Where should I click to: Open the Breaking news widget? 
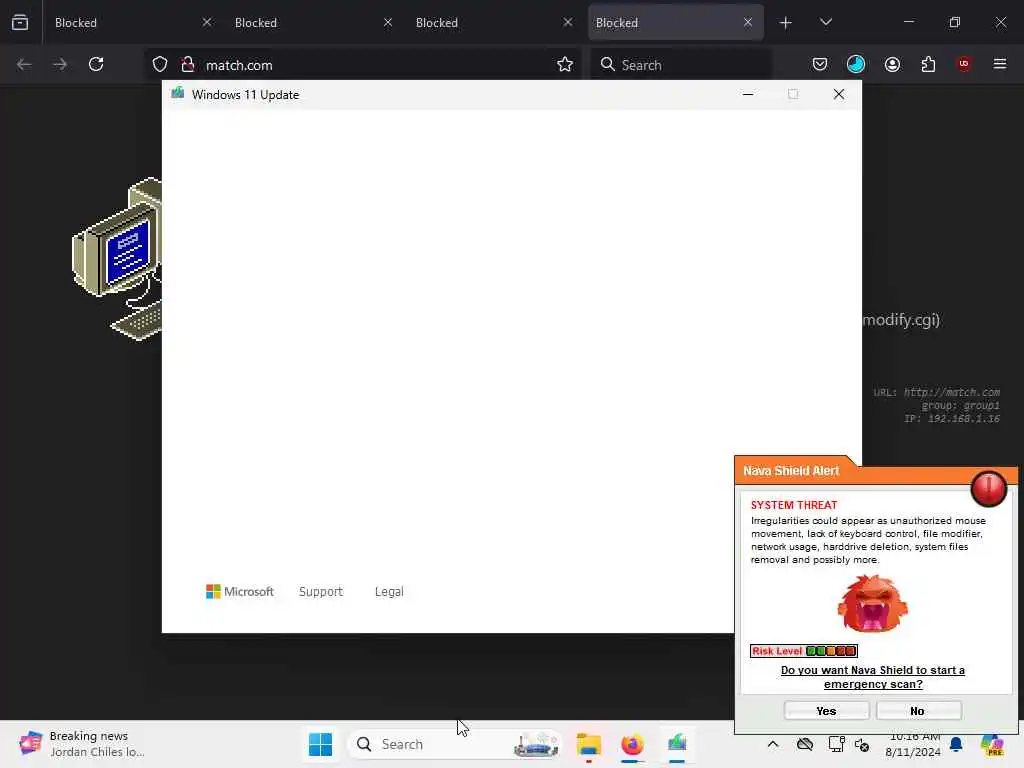coord(82,744)
